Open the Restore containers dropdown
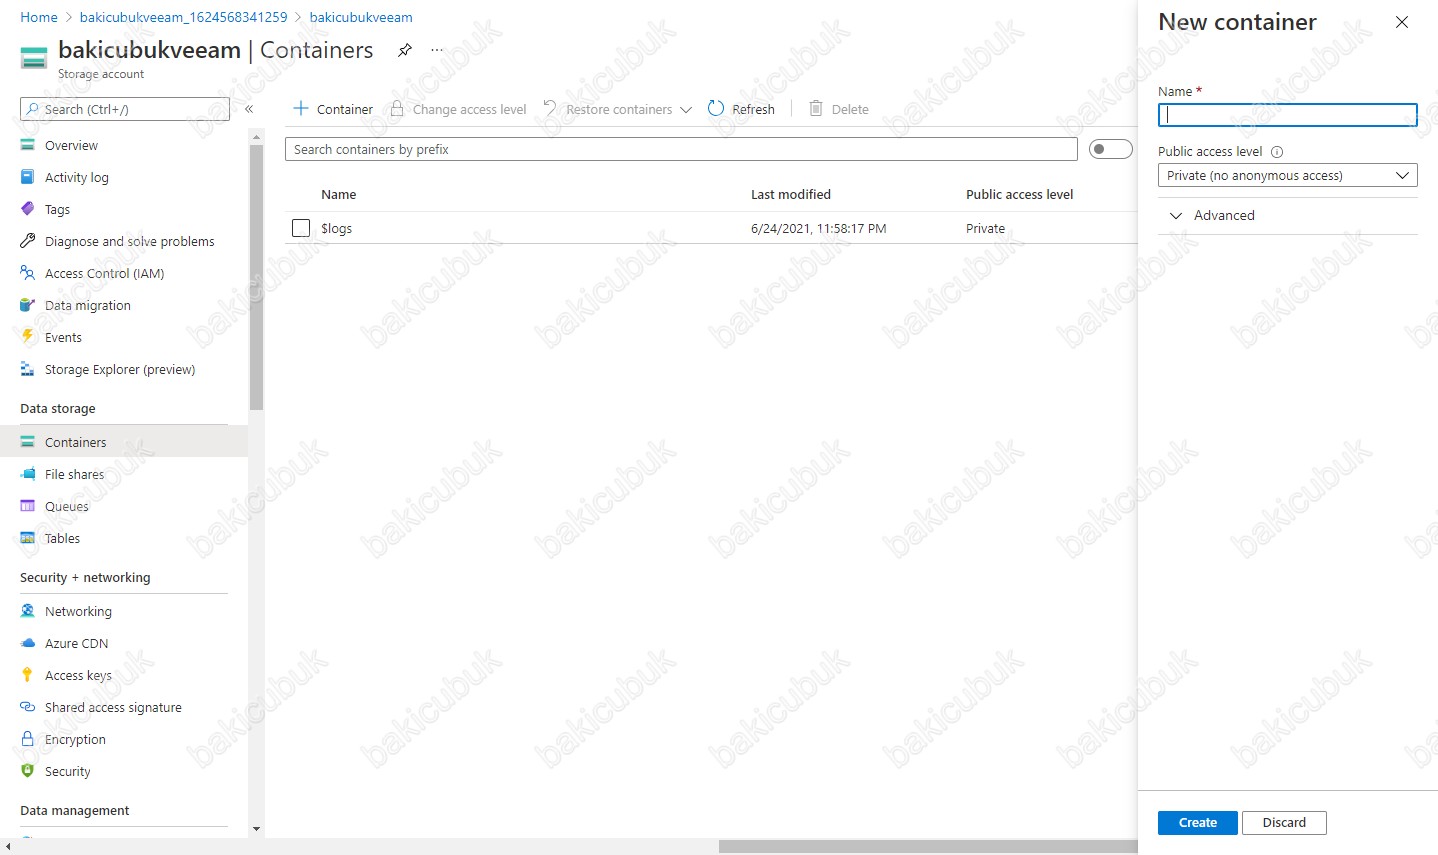The height and width of the screenshot is (855, 1438). click(618, 109)
